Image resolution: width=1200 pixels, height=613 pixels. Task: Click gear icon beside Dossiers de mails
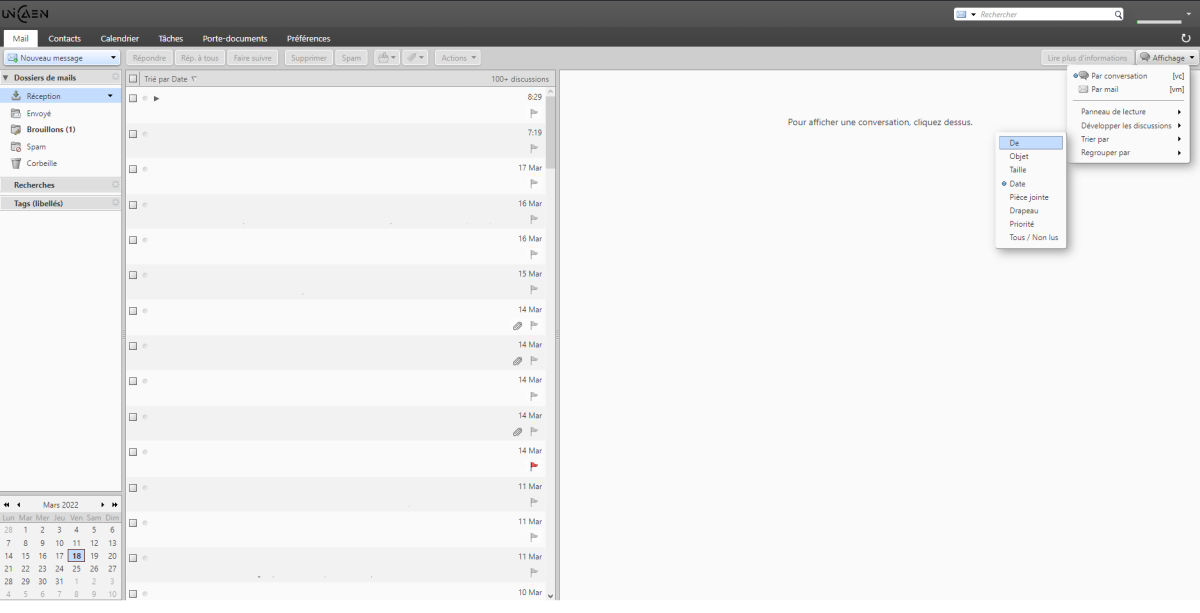(115, 77)
